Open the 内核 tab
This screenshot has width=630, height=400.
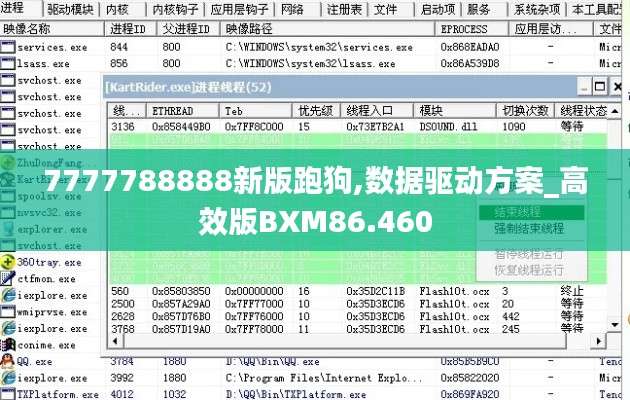[x=117, y=9]
